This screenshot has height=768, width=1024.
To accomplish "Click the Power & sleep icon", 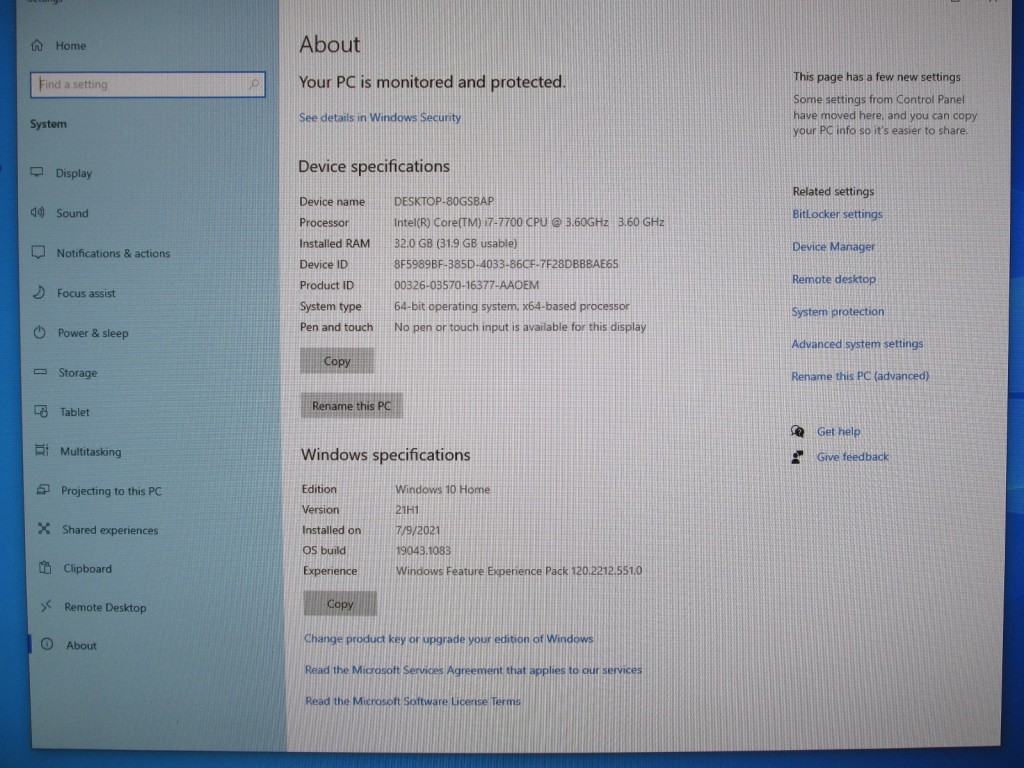I will click(x=40, y=332).
